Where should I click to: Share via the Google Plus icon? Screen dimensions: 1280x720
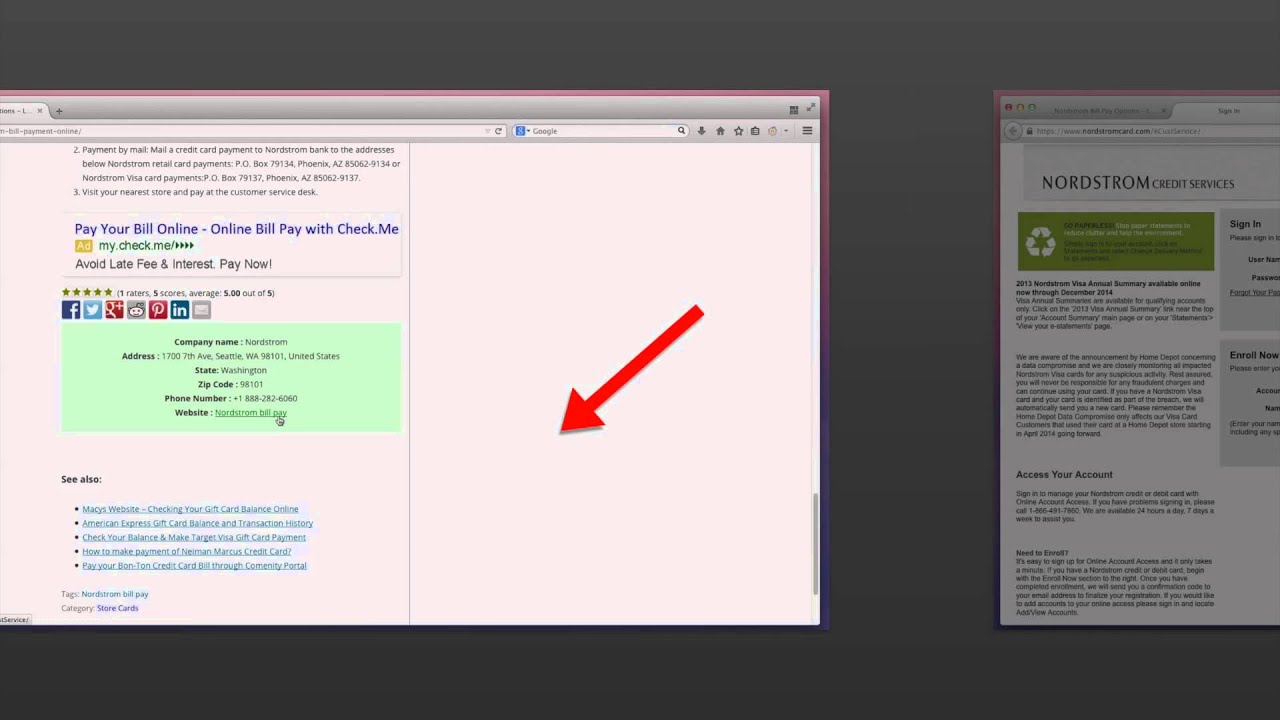(114, 310)
